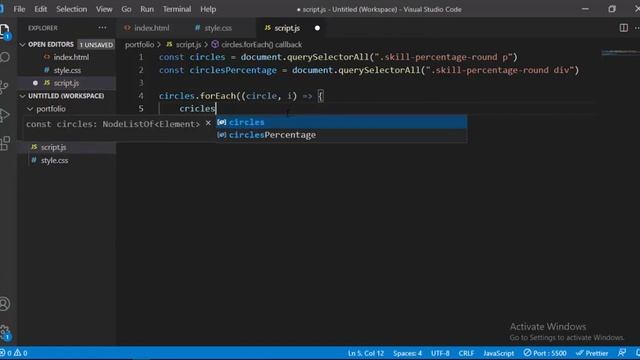Click the CRLF end-of-line indicator
Screen dimensions: 640x360
pyautogui.click(x=466, y=353)
